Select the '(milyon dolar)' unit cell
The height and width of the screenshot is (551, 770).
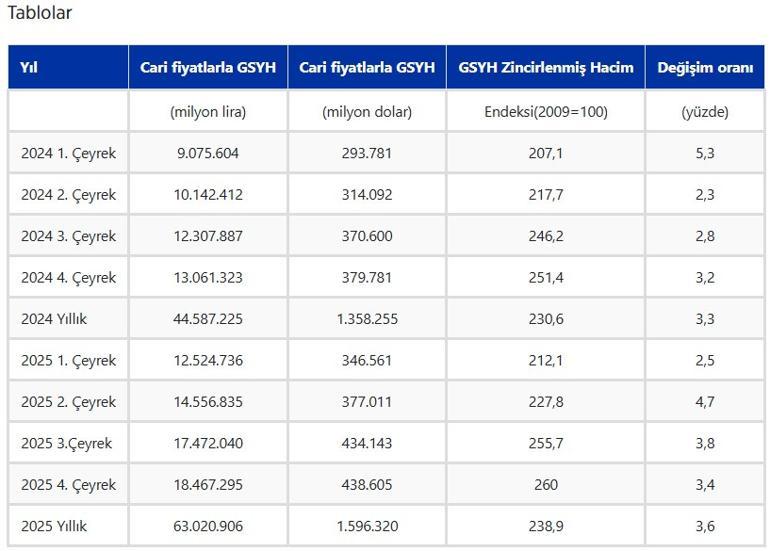(367, 112)
